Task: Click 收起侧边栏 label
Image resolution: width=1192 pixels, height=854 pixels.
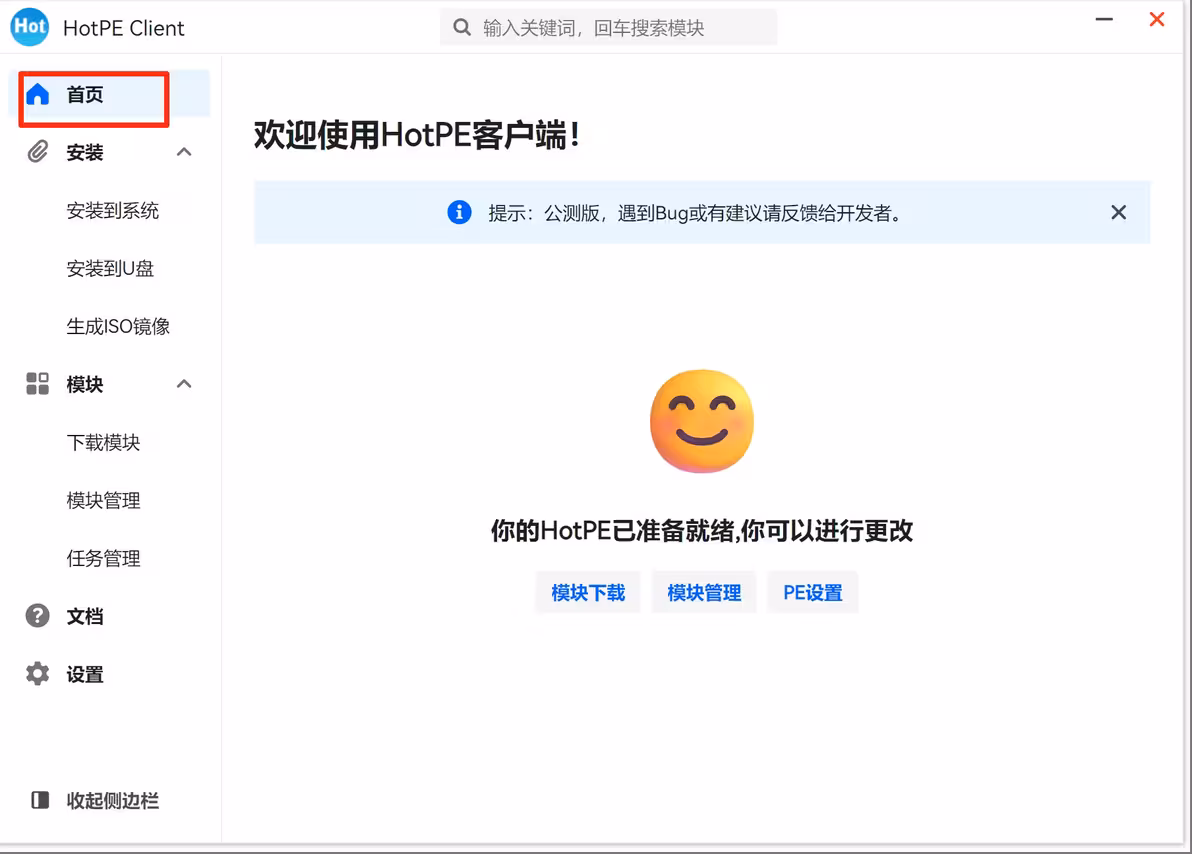Action: 113,800
